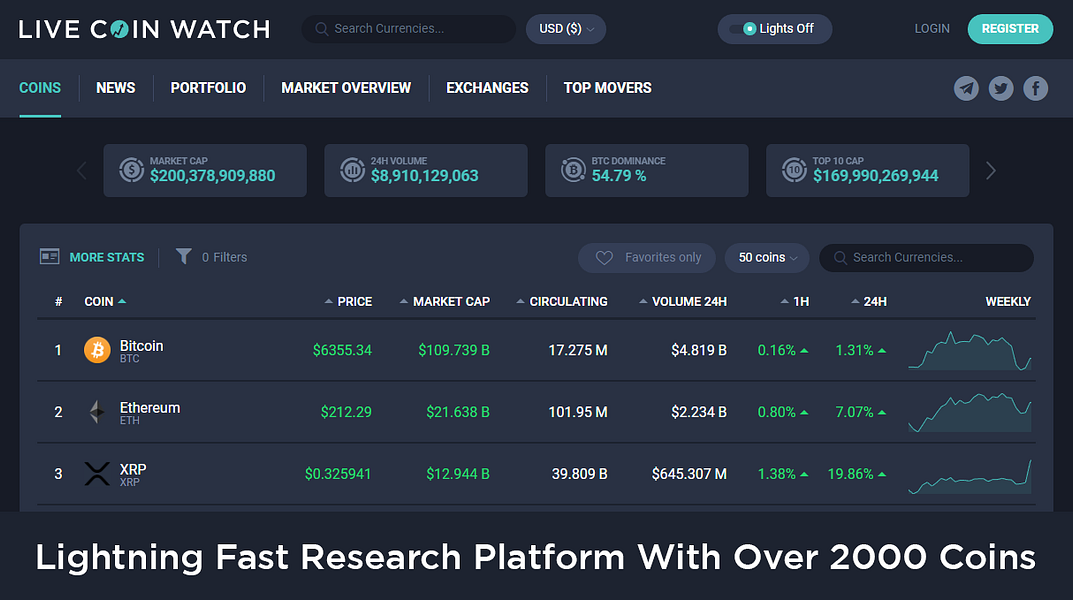Sort by the PRICE column
This screenshot has height=600, width=1073.
coord(348,302)
